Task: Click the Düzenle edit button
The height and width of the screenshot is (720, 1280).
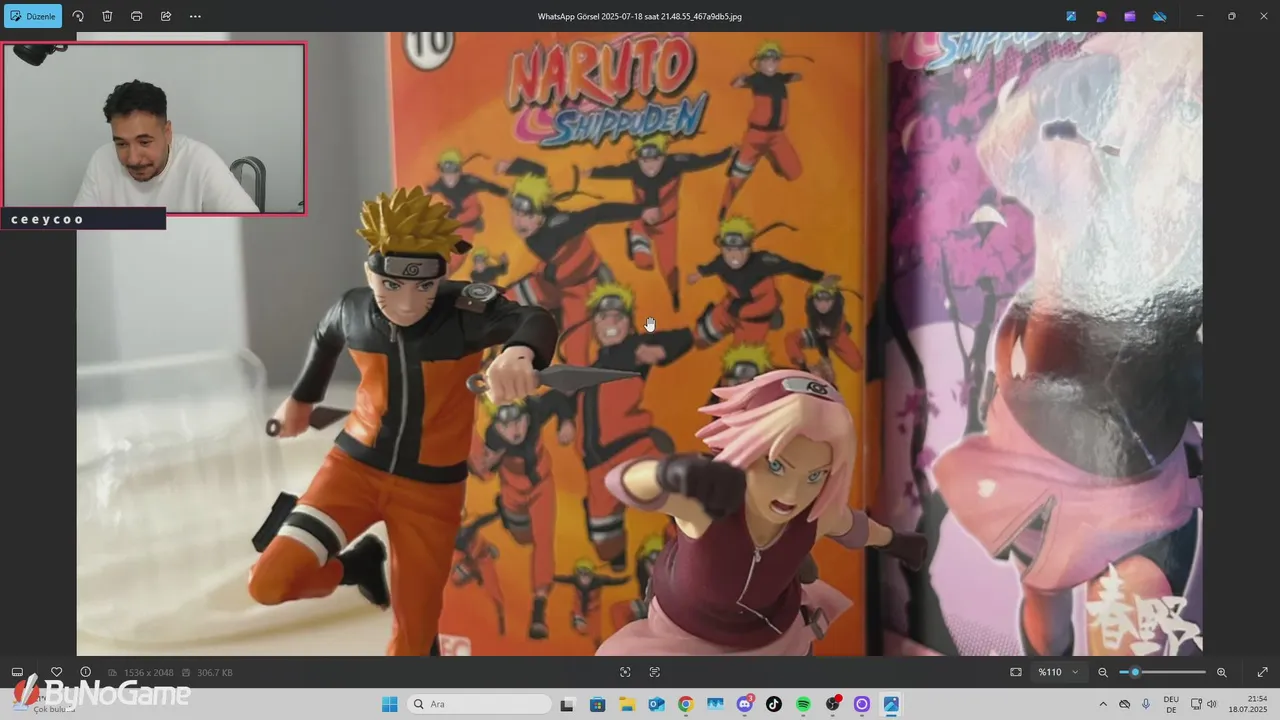Action: 33,16
